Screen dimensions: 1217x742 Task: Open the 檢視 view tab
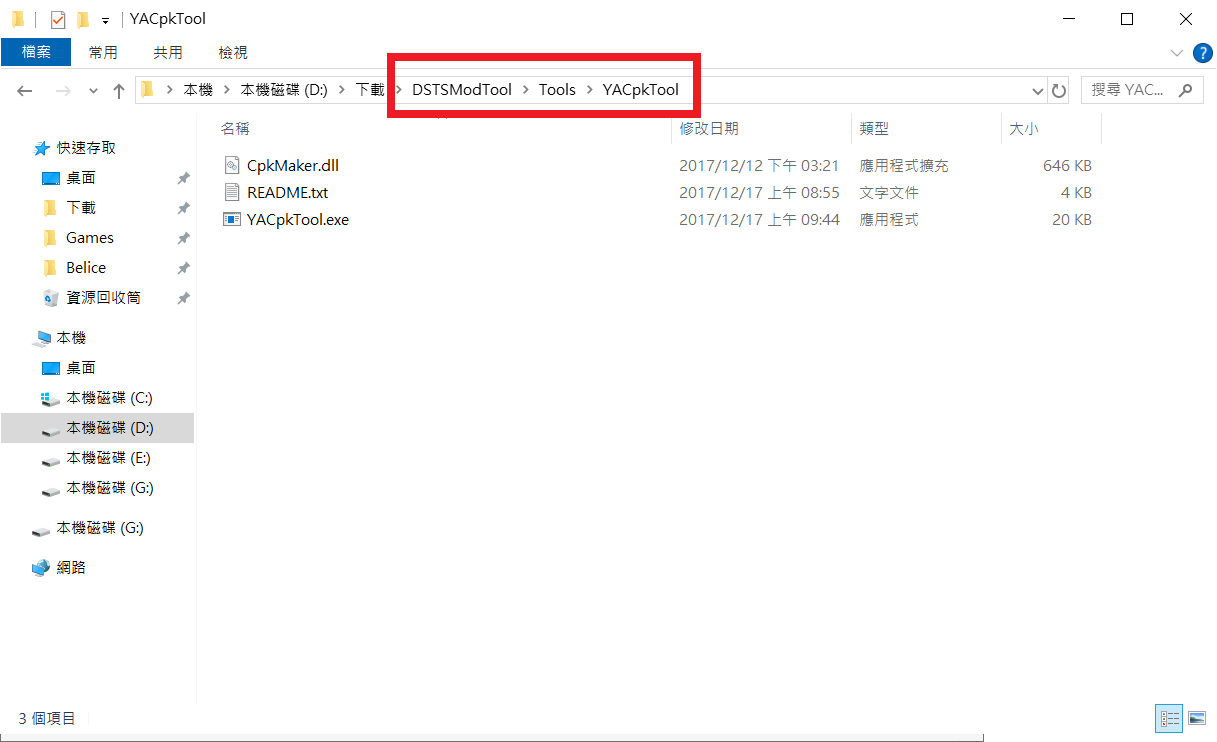pyautogui.click(x=232, y=52)
